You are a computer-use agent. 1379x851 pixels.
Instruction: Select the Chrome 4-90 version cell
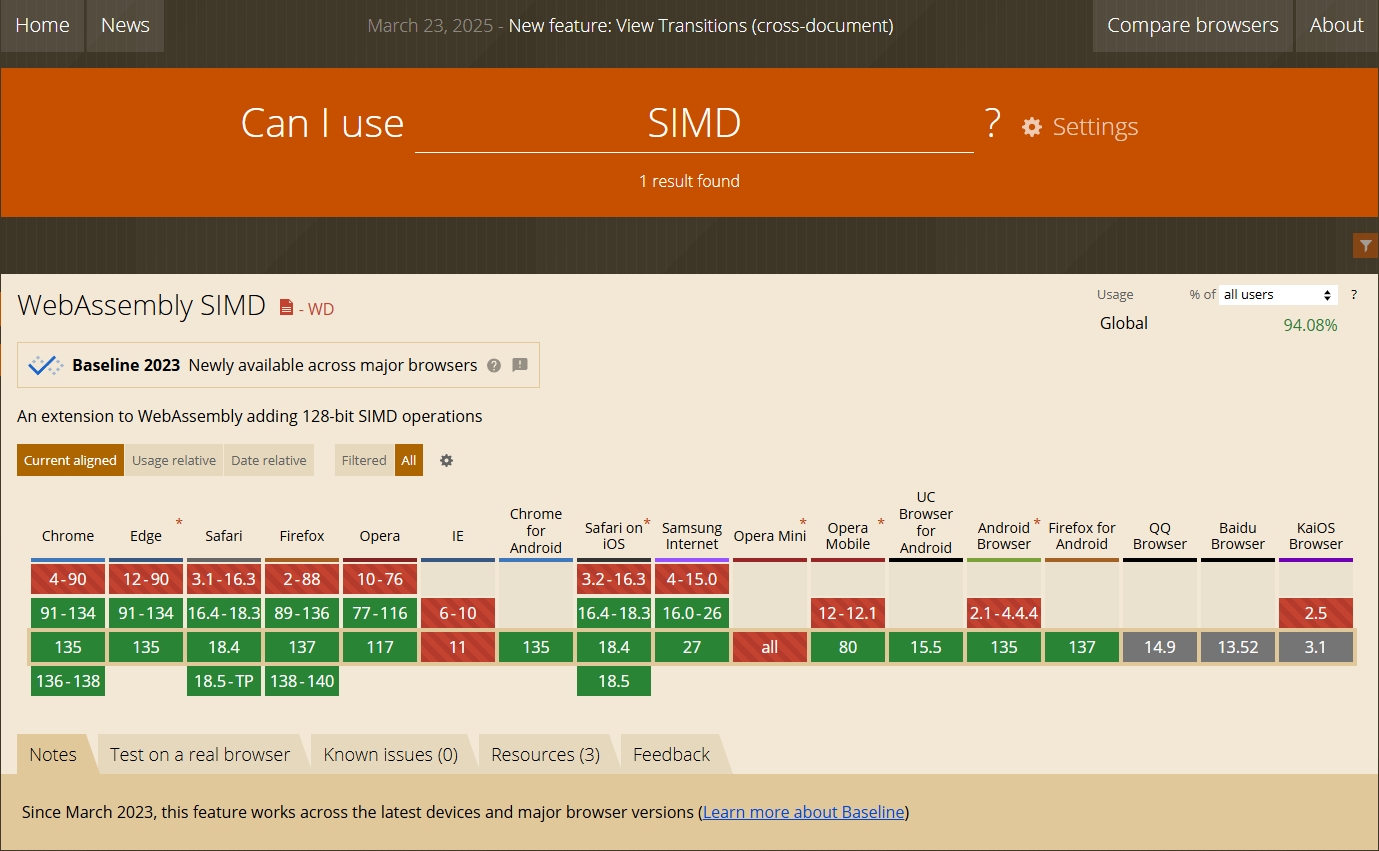[68, 579]
